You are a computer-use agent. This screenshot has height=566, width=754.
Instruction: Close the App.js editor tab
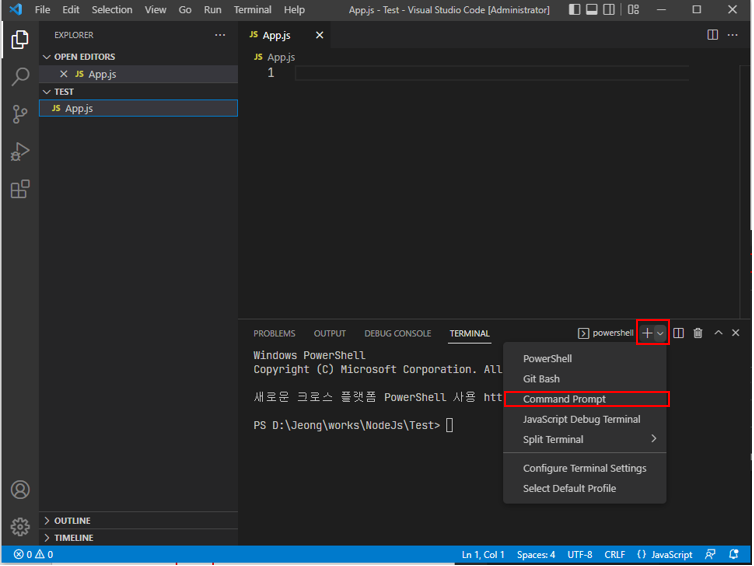pos(319,35)
